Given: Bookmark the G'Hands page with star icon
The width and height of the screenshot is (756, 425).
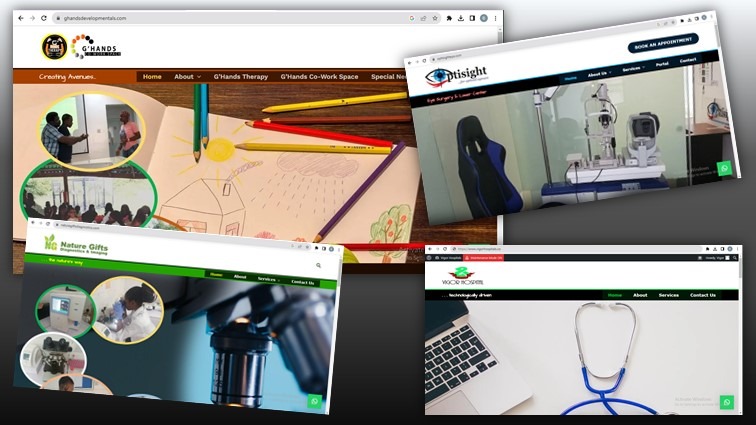Looking at the screenshot, I should pos(435,18).
